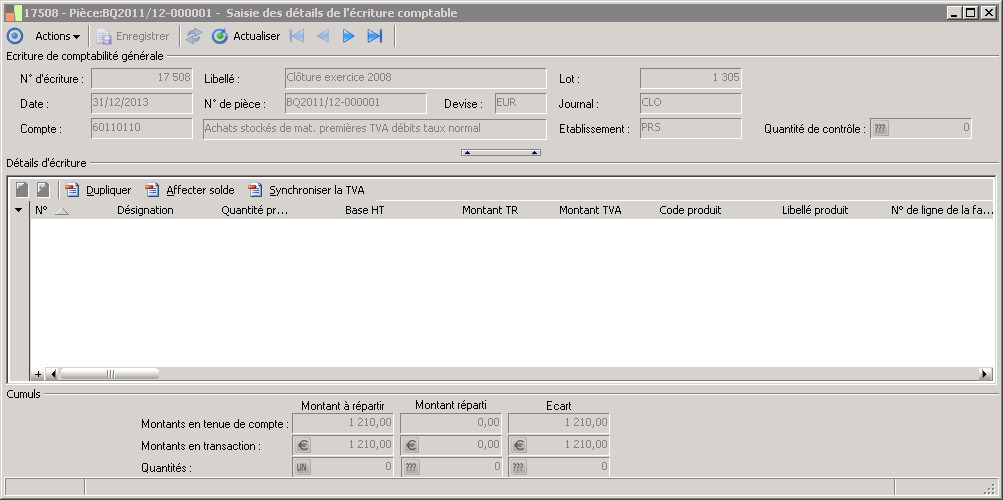Click the Désignation column header
Image resolution: width=1003 pixels, height=500 pixels.
(145, 210)
